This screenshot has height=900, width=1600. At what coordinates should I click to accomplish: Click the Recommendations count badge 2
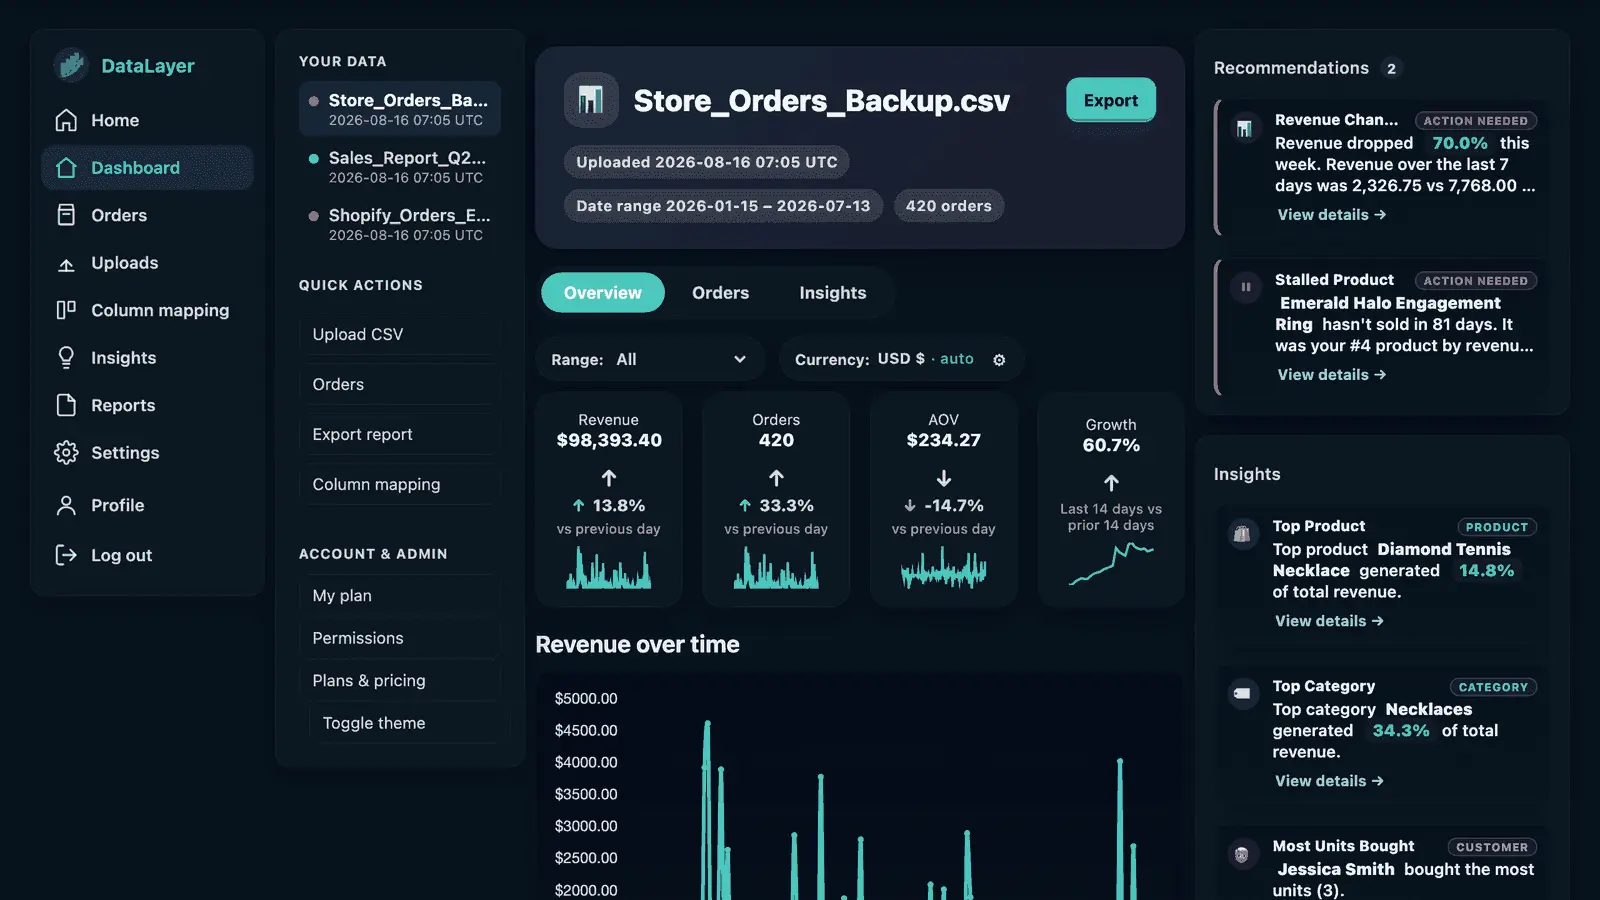tap(1391, 68)
